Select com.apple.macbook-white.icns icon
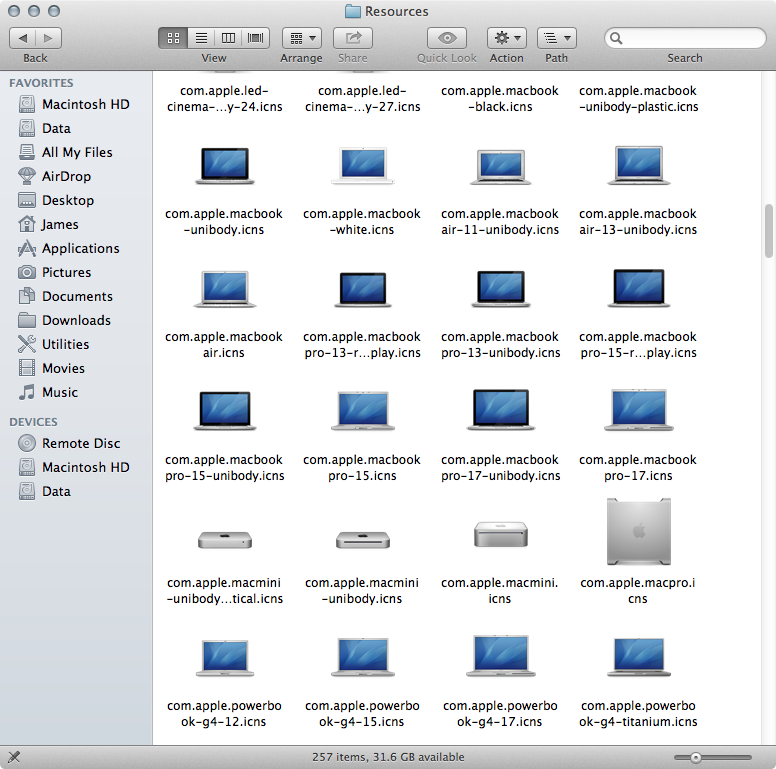 pos(363,165)
